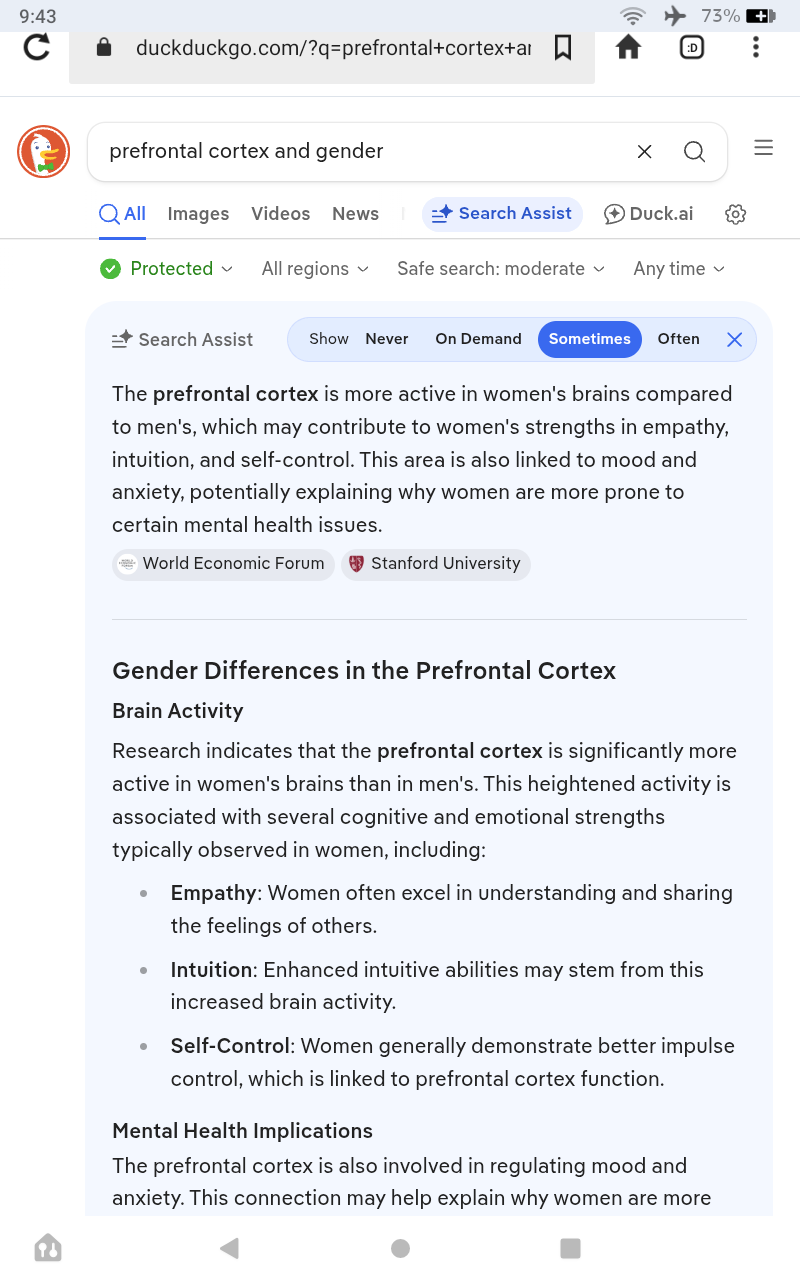
Task: Click the magnifying glass search icon
Action: (694, 152)
